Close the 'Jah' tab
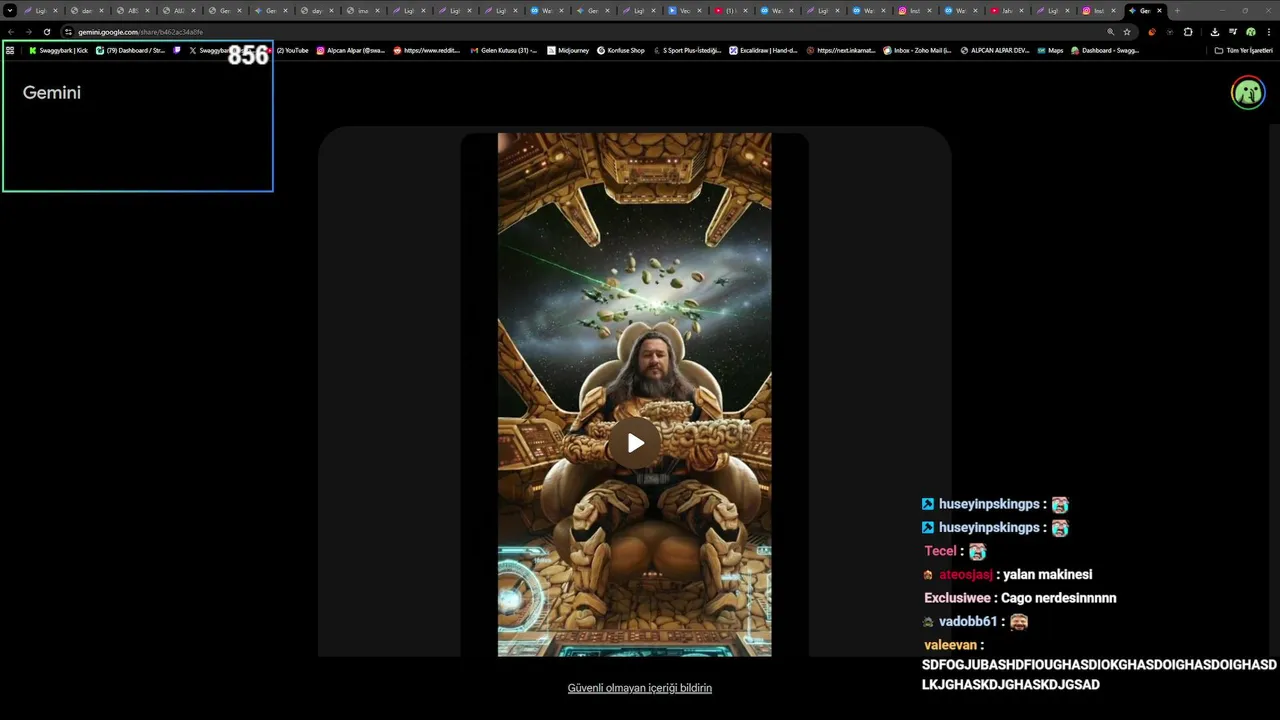 (1021, 11)
